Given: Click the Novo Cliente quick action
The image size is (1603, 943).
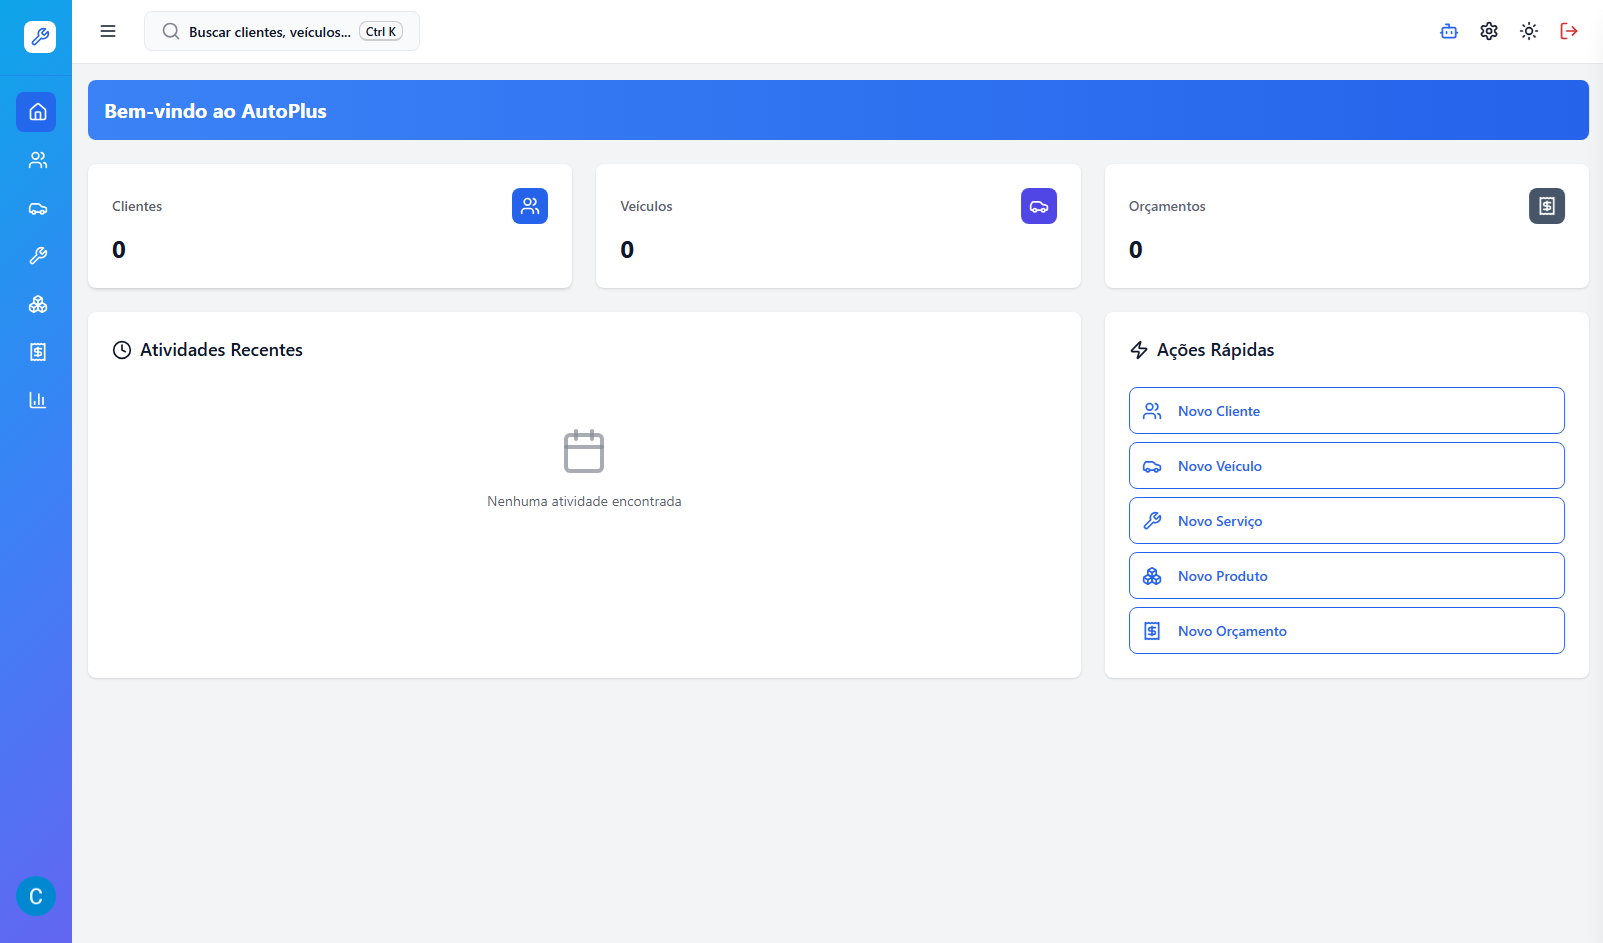Looking at the screenshot, I should tap(1346, 411).
